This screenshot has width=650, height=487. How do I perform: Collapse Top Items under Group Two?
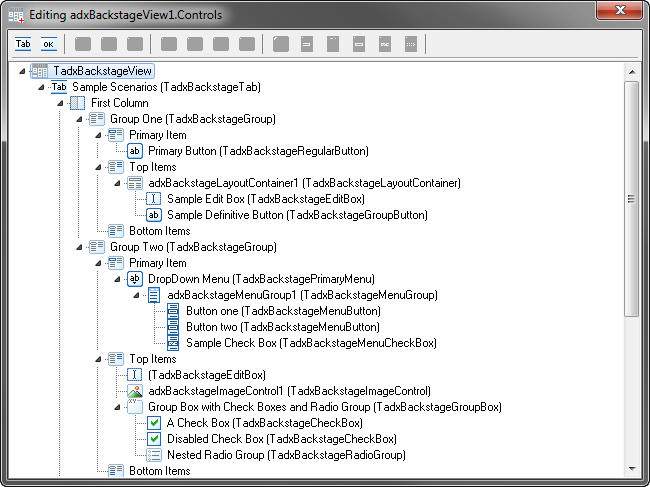click(98, 359)
